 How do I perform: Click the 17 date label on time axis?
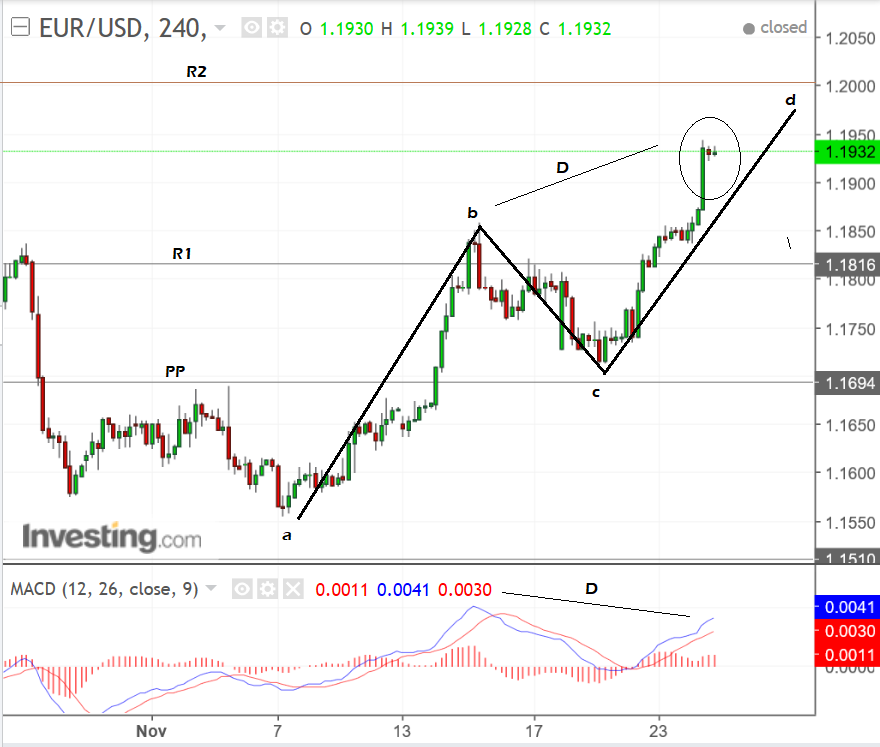click(534, 731)
